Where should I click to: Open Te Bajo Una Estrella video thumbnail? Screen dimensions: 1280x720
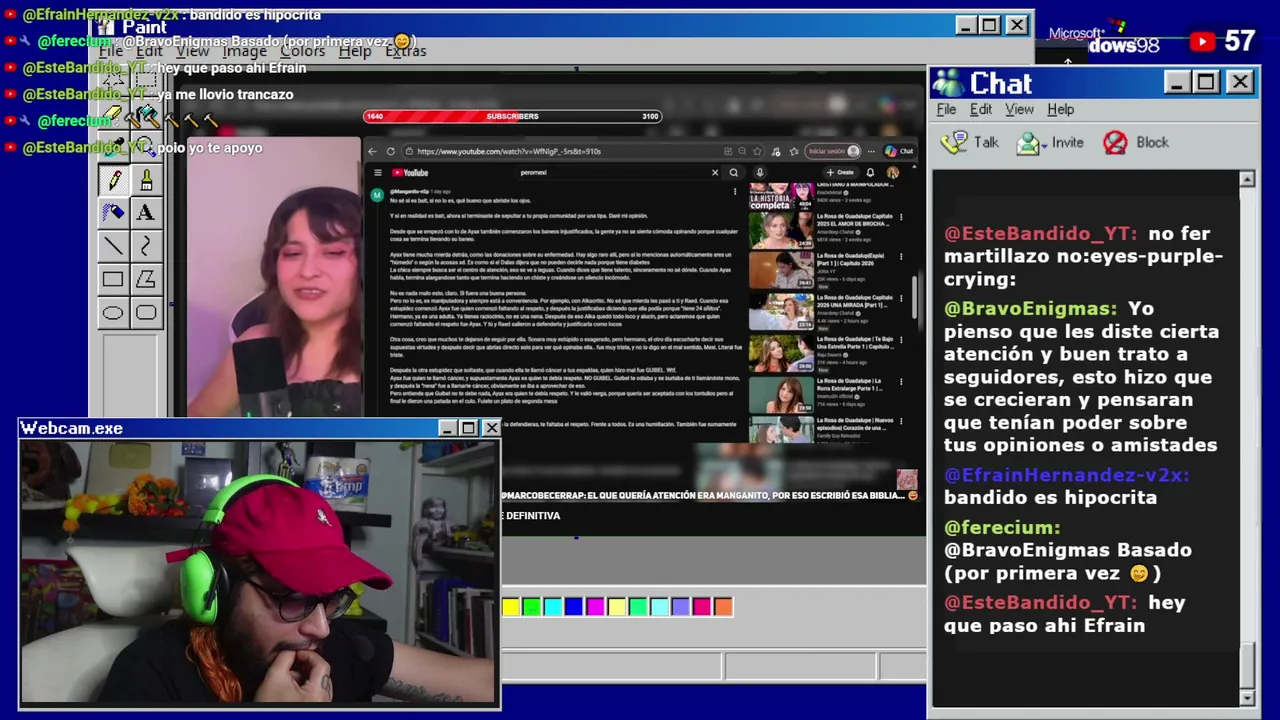pyautogui.click(x=781, y=353)
